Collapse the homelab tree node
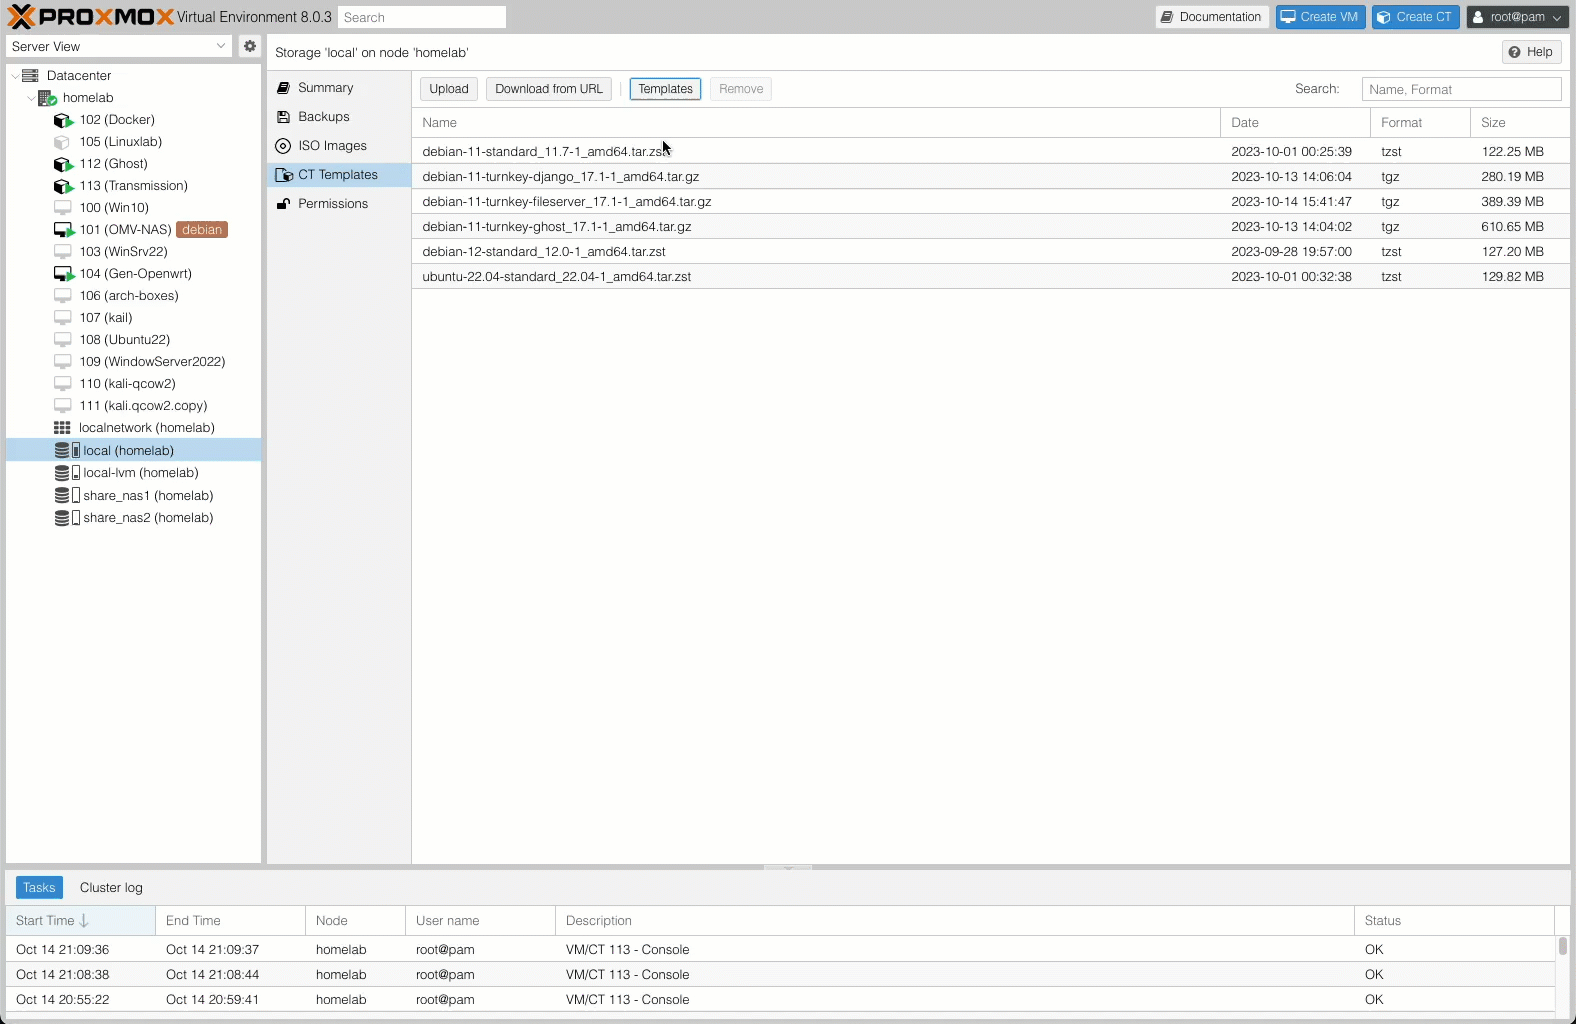The height and width of the screenshot is (1024, 1576). (x=30, y=98)
